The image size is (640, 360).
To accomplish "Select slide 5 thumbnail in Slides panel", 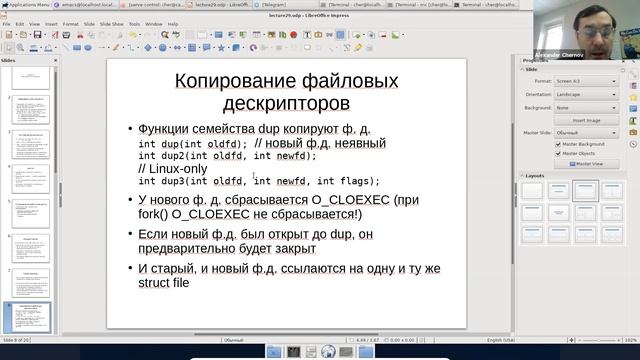I will [31, 213].
